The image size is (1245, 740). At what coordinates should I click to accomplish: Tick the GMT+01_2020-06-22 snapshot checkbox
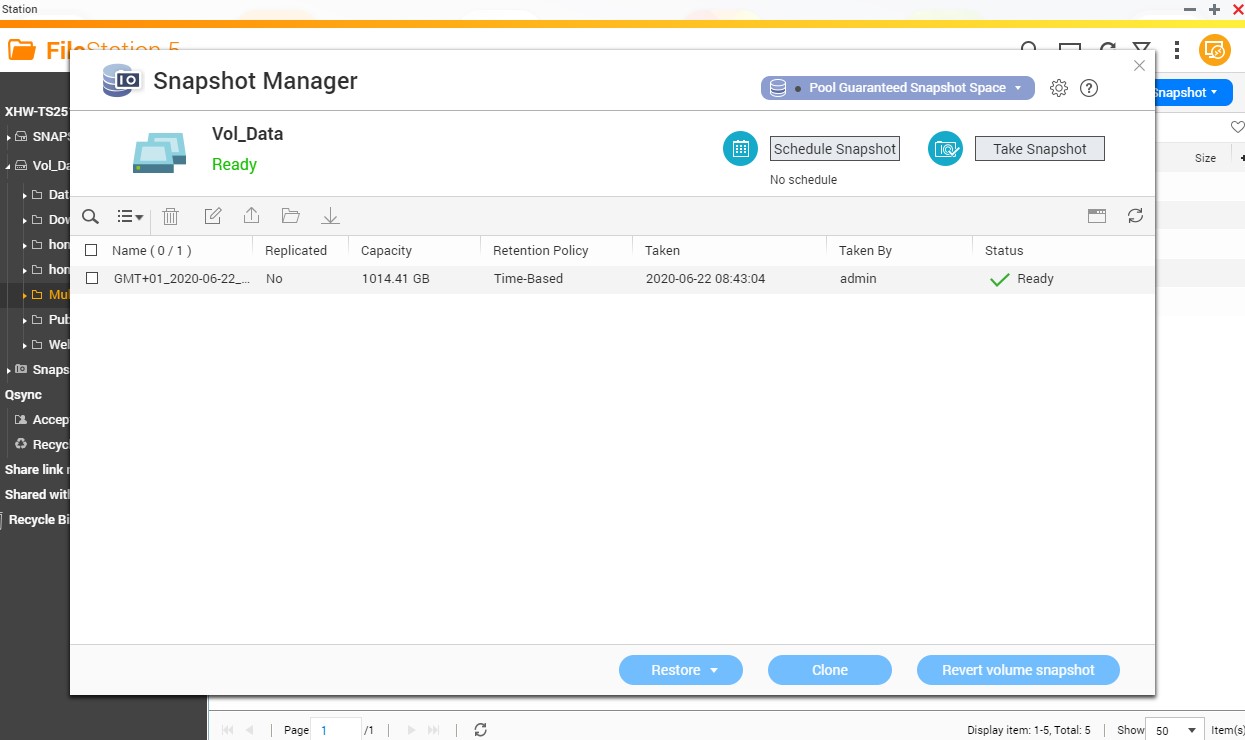point(92,279)
